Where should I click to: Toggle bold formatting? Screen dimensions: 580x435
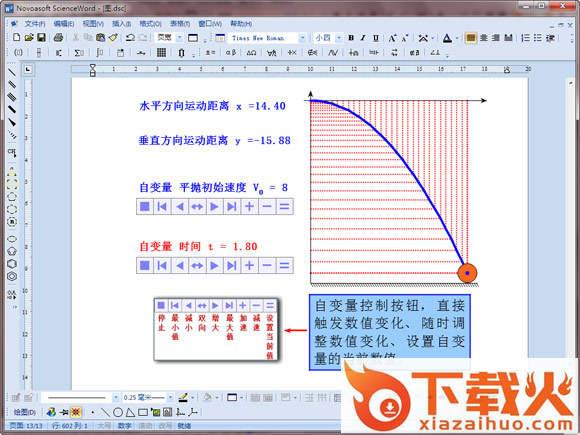point(351,38)
